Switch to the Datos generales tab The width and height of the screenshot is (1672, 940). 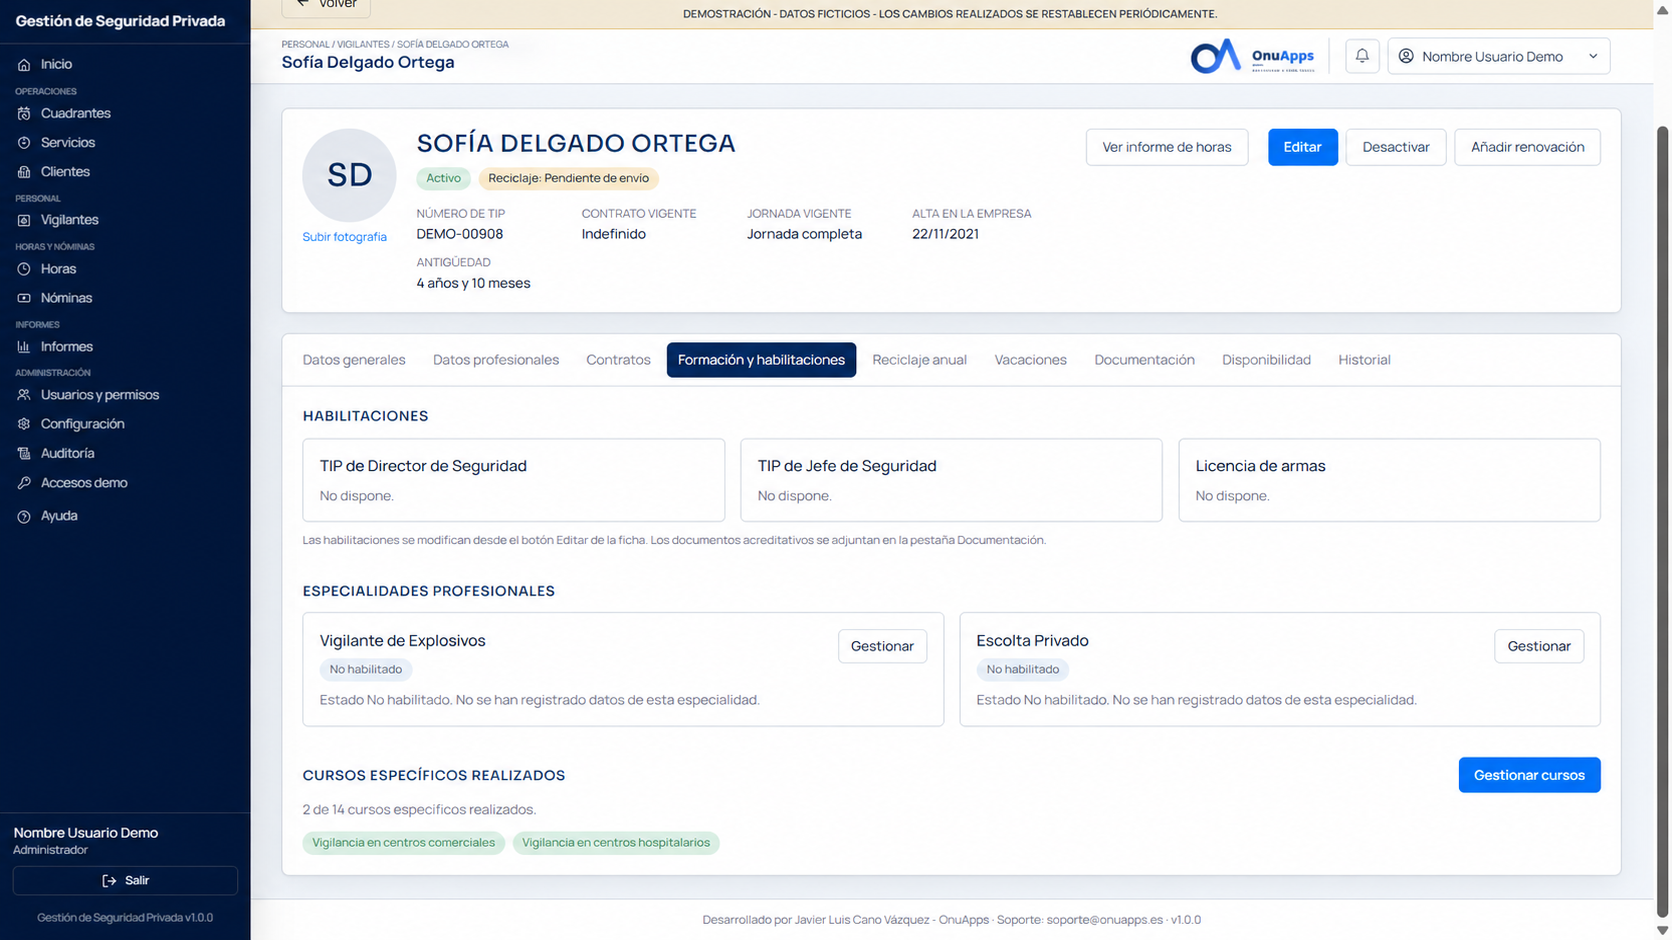pyautogui.click(x=354, y=360)
